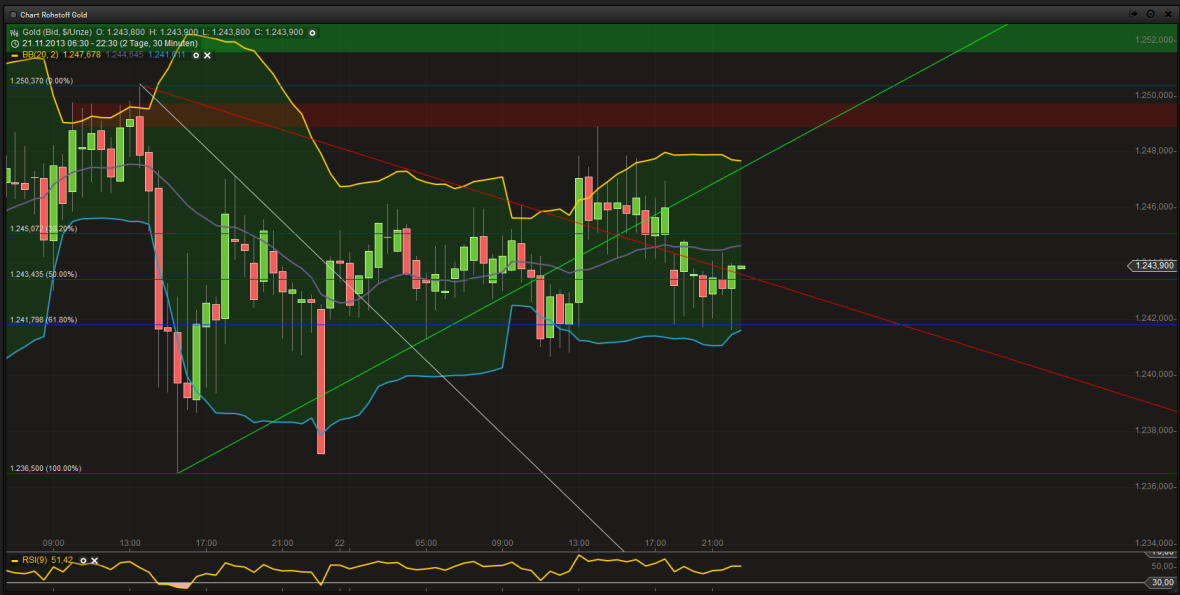1180x595 pixels.
Task: Open the chart window options gear top right
Action: coord(1148,13)
